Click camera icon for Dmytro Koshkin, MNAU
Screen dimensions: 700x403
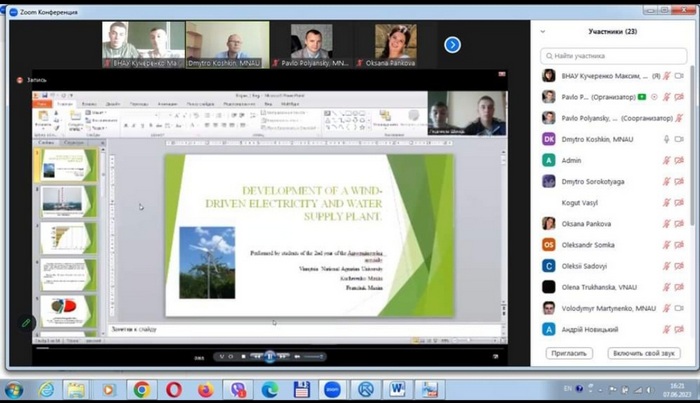click(x=679, y=139)
